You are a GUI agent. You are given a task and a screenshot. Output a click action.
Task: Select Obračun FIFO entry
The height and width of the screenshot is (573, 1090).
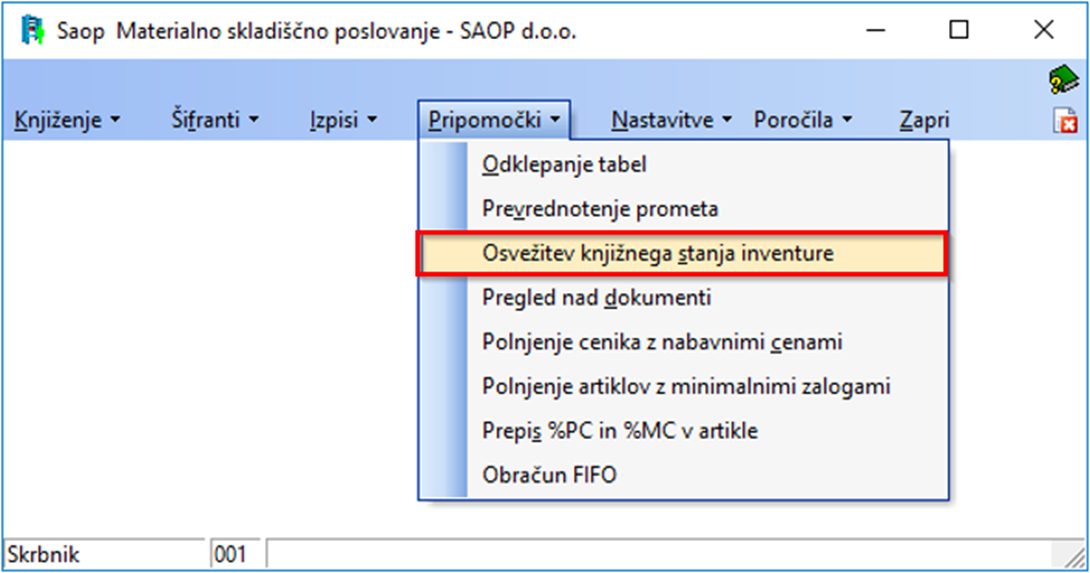click(683, 475)
